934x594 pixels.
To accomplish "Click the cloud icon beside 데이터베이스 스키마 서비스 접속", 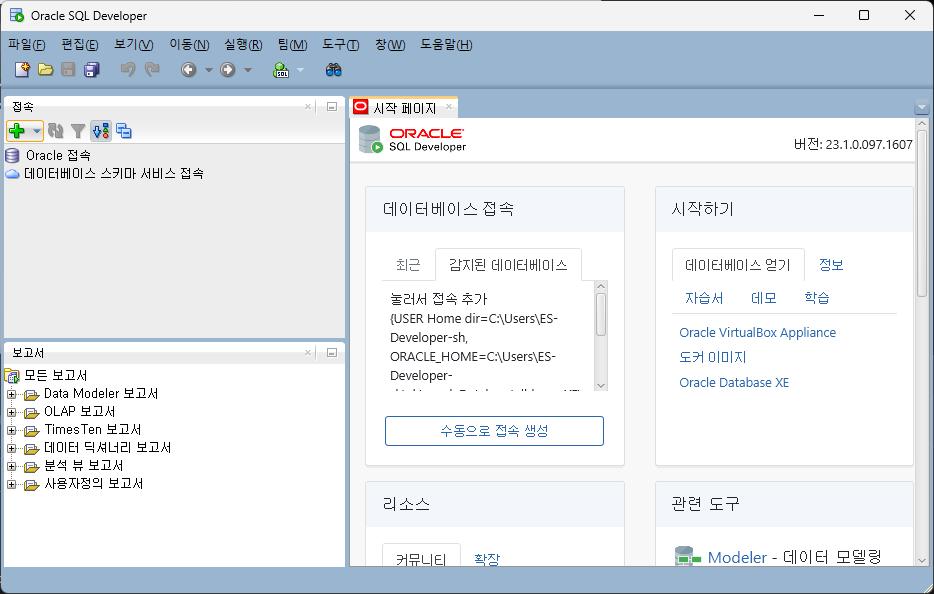I will pos(12,174).
